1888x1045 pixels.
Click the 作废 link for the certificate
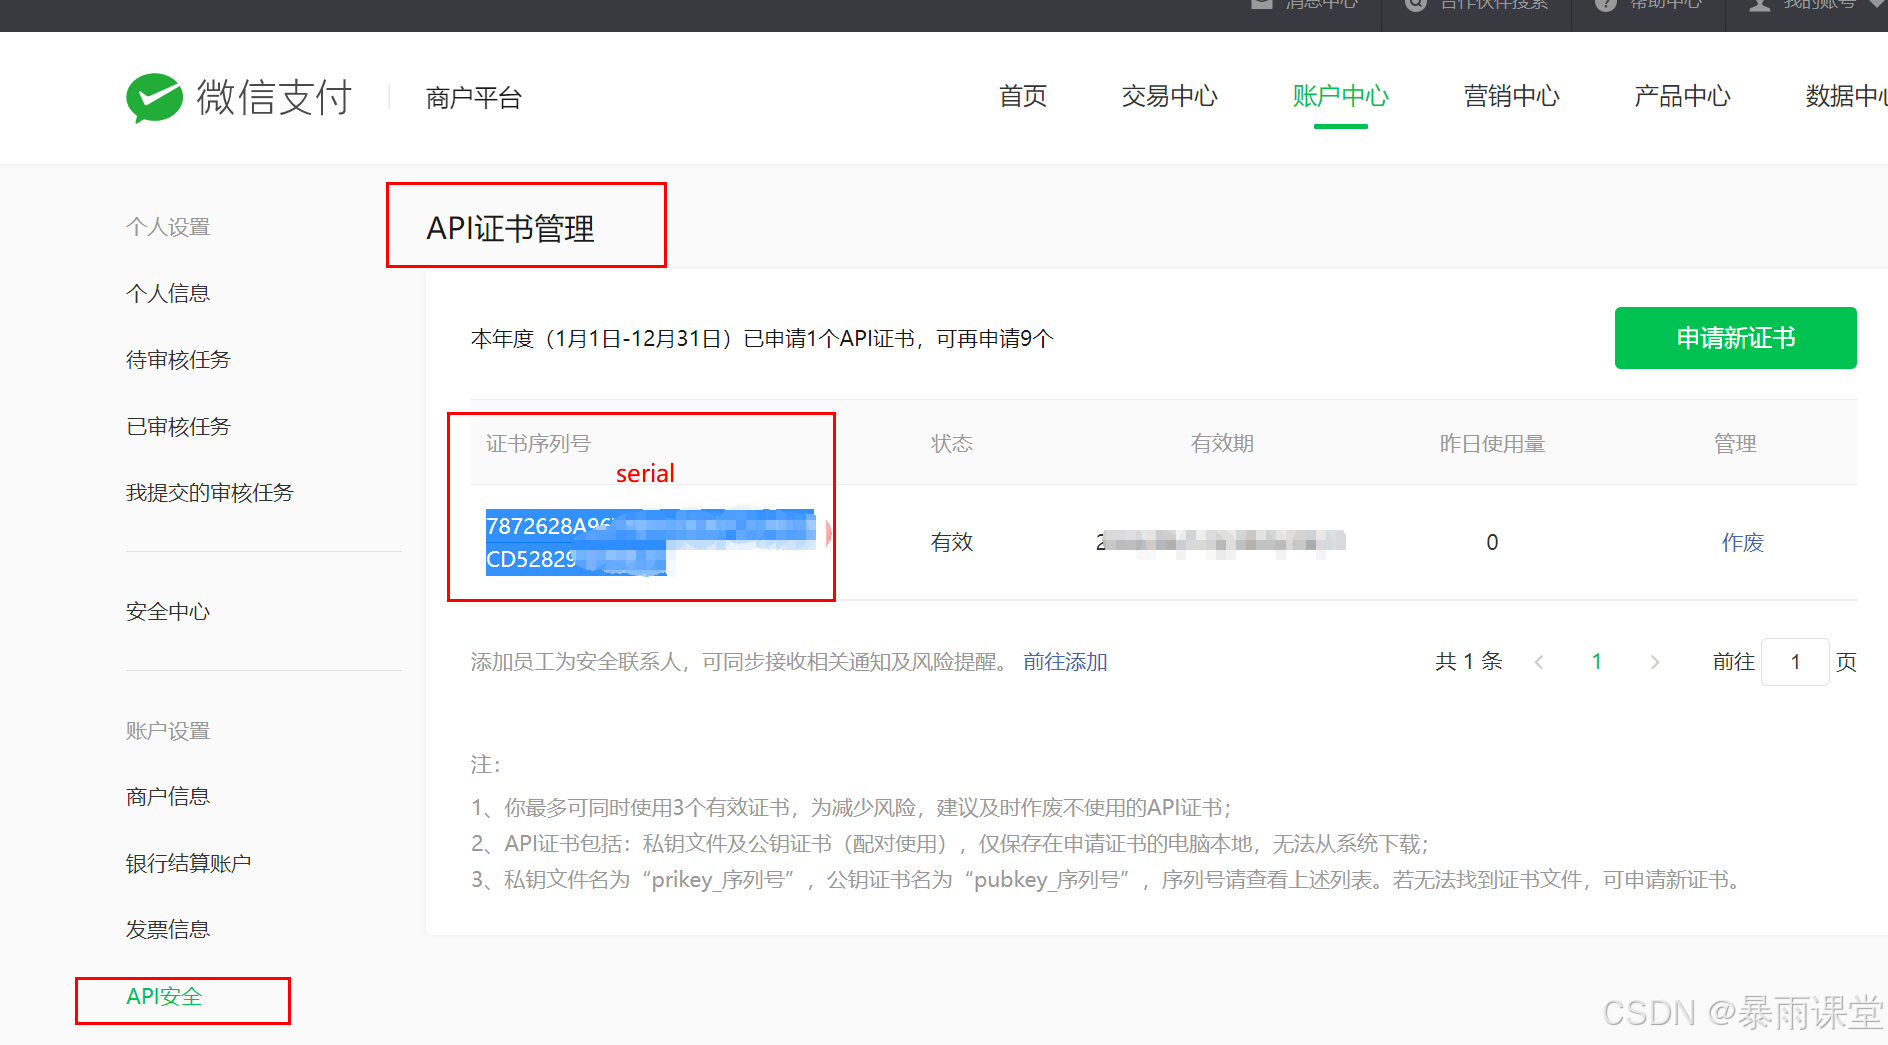pyautogui.click(x=1742, y=542)
